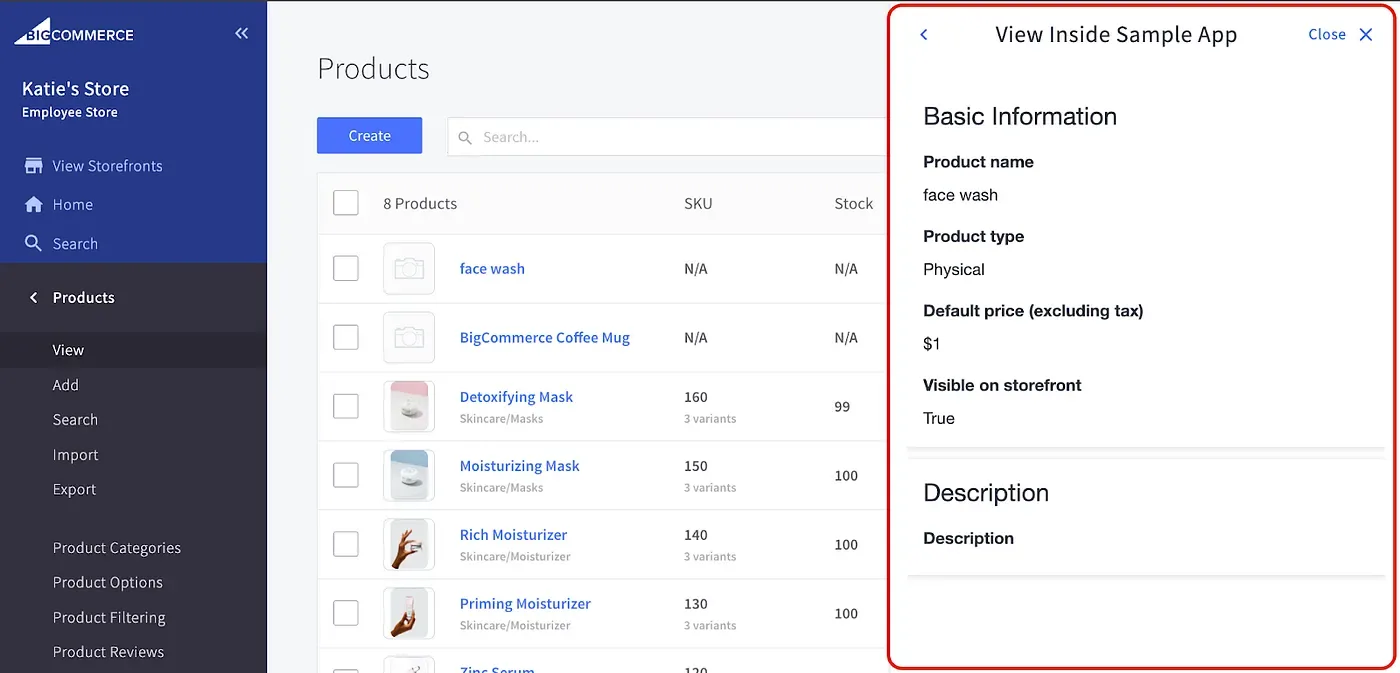Screen dimensions: 1400x673
Task: Collapse the Products menu back chevron
Action: pos(34,298)
